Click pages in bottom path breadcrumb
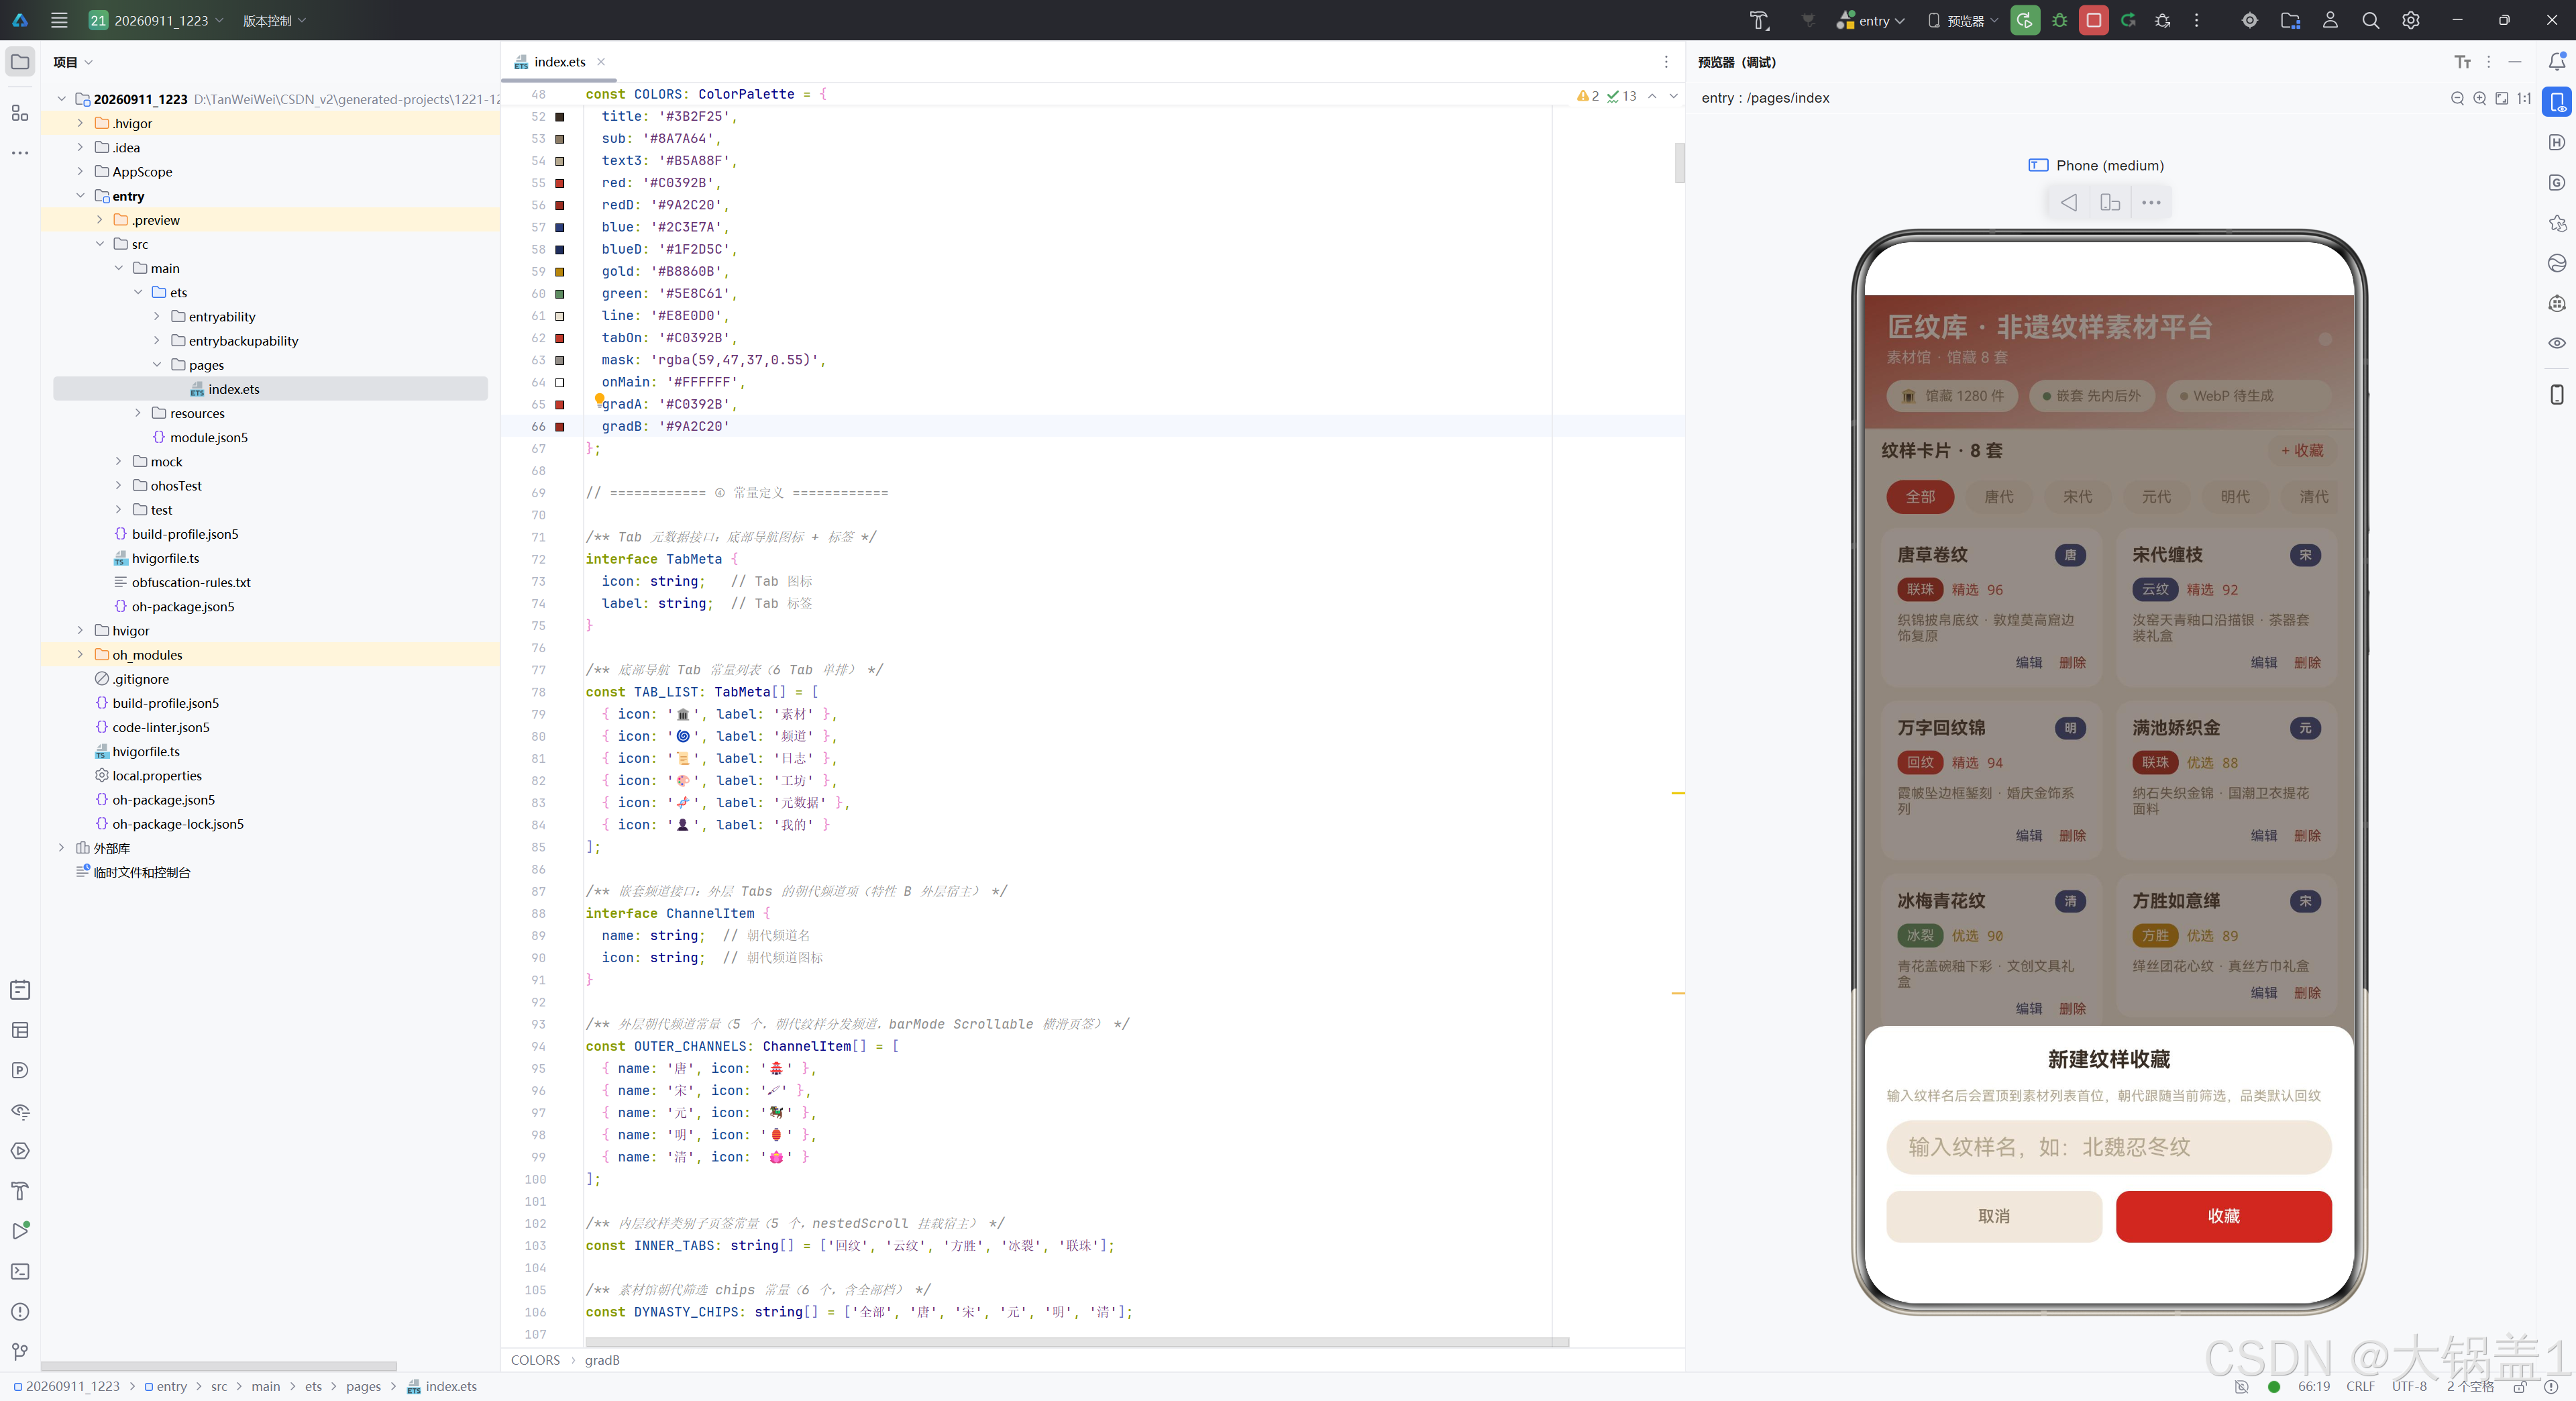2576x1401 pixels. tap(363, 1387)
